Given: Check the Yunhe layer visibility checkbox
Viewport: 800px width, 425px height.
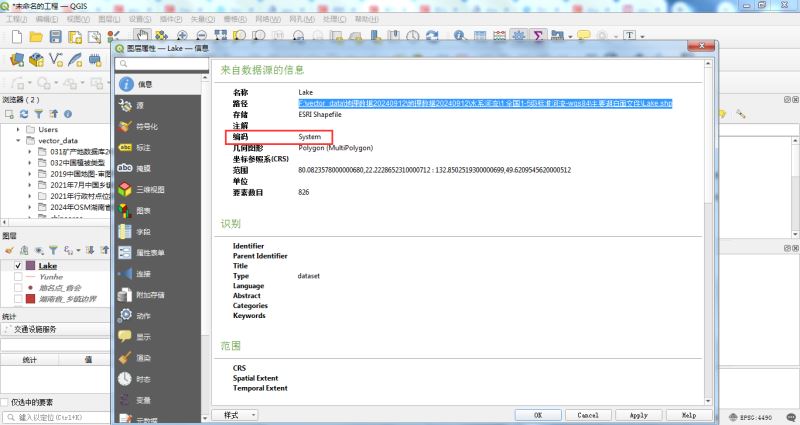Looking at the screenshot, I should tap(18, 277).
